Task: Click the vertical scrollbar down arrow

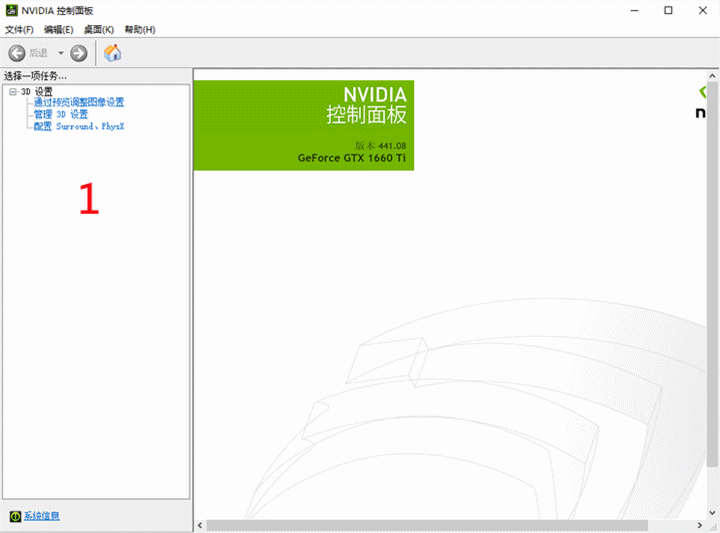Action: (712, 513)
